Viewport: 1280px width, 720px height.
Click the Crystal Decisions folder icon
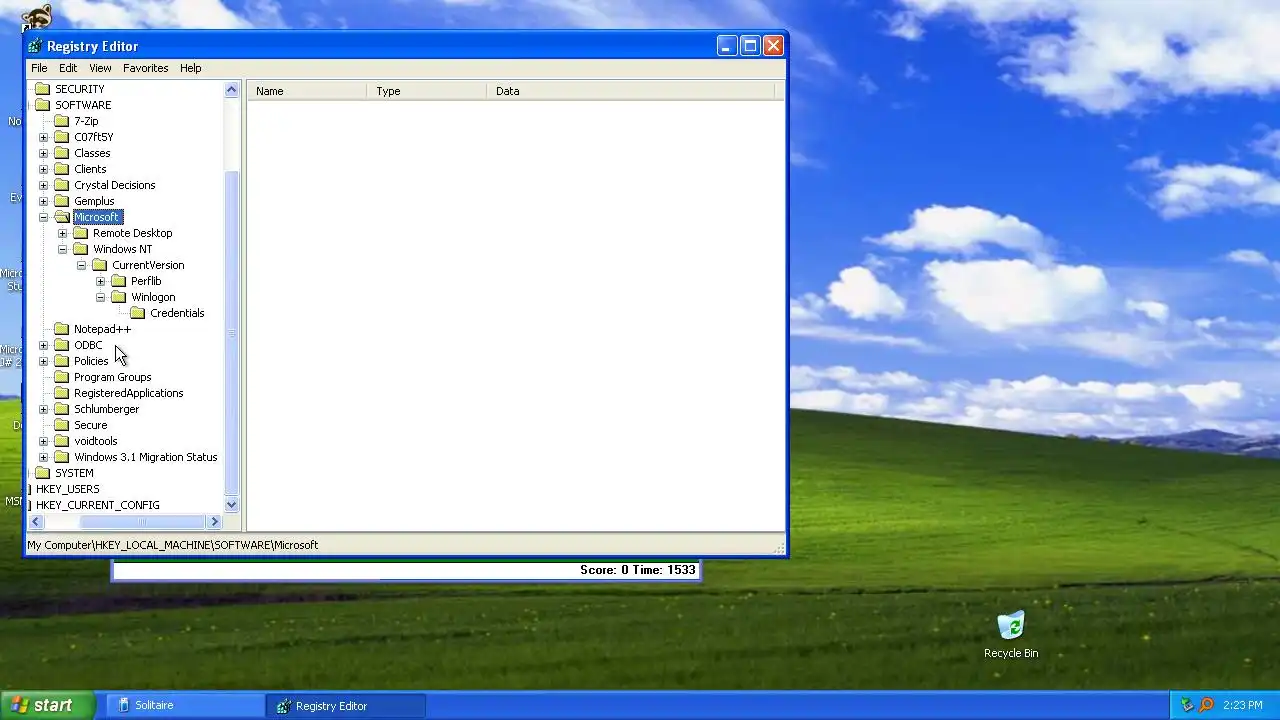pyautogui.click(x=61, y=185)
